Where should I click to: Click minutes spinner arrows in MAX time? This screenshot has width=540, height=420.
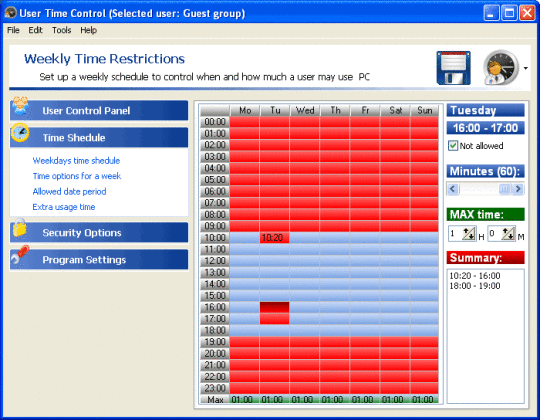pos(508,234)
